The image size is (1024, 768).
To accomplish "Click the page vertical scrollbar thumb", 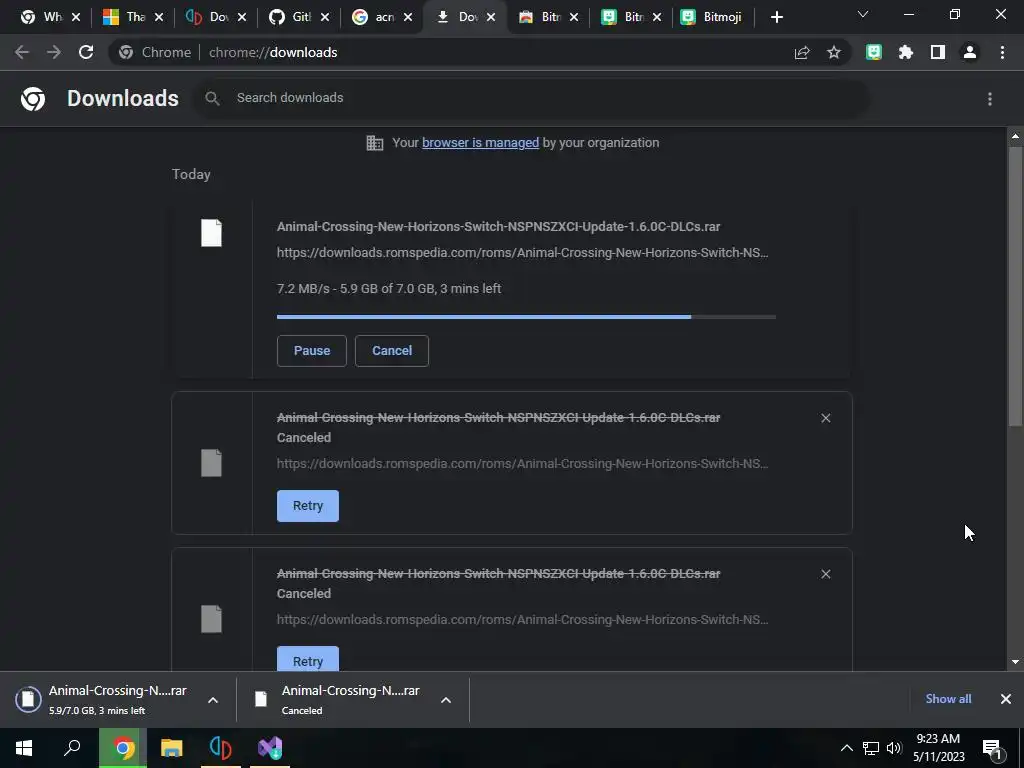I will tap(1015, 286).
